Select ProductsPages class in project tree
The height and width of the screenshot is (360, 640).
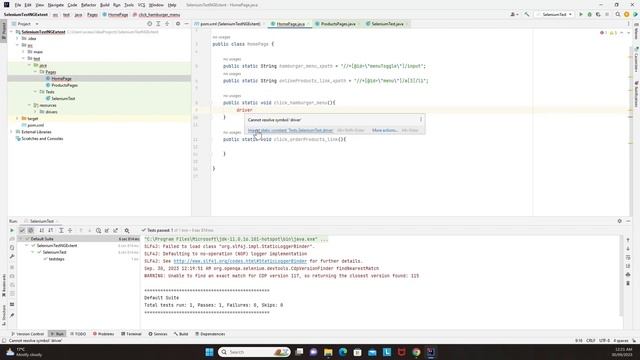pyautogui.click(x=64, y=85)
